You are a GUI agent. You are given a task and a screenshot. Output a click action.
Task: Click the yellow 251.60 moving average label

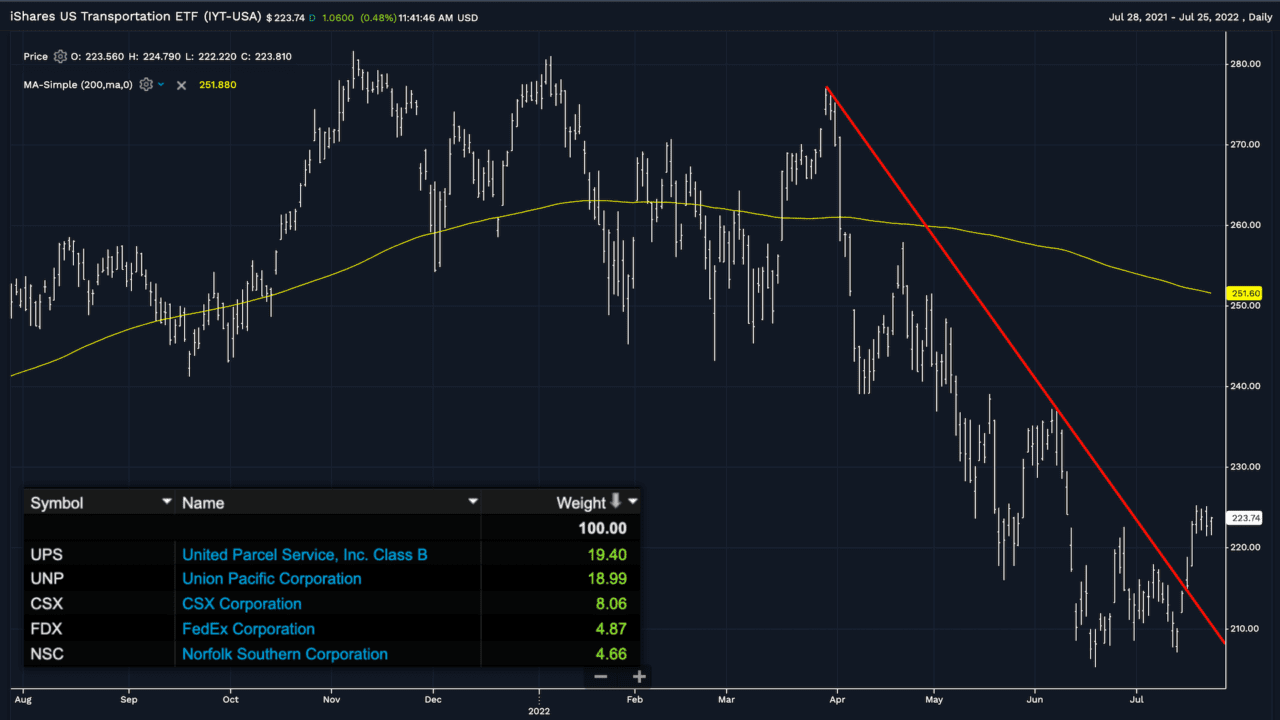coord(1244,293)
